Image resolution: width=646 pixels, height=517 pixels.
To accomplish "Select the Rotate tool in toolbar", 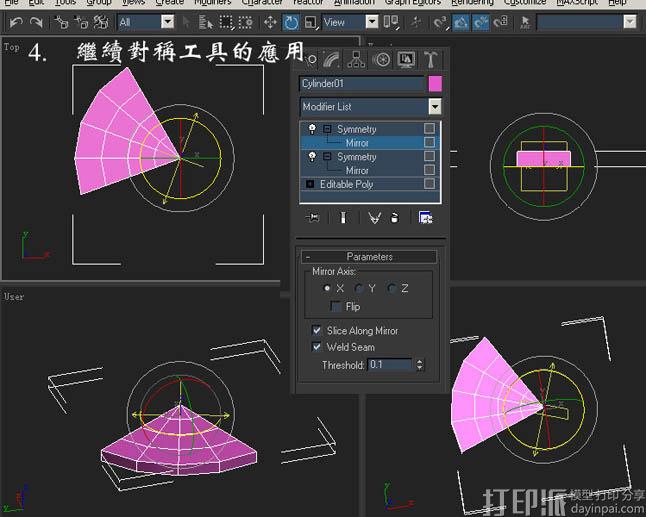I will pos(291,21).
